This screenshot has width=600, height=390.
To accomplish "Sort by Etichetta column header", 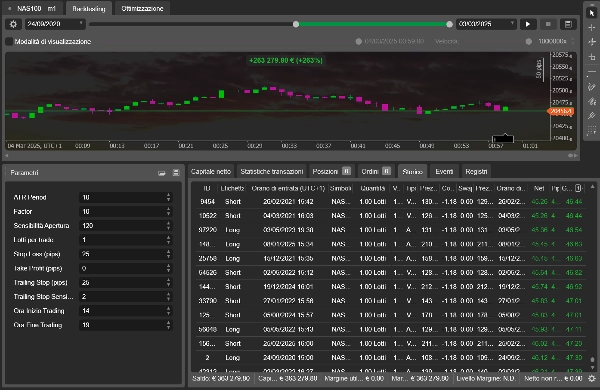I will point(232,188).
